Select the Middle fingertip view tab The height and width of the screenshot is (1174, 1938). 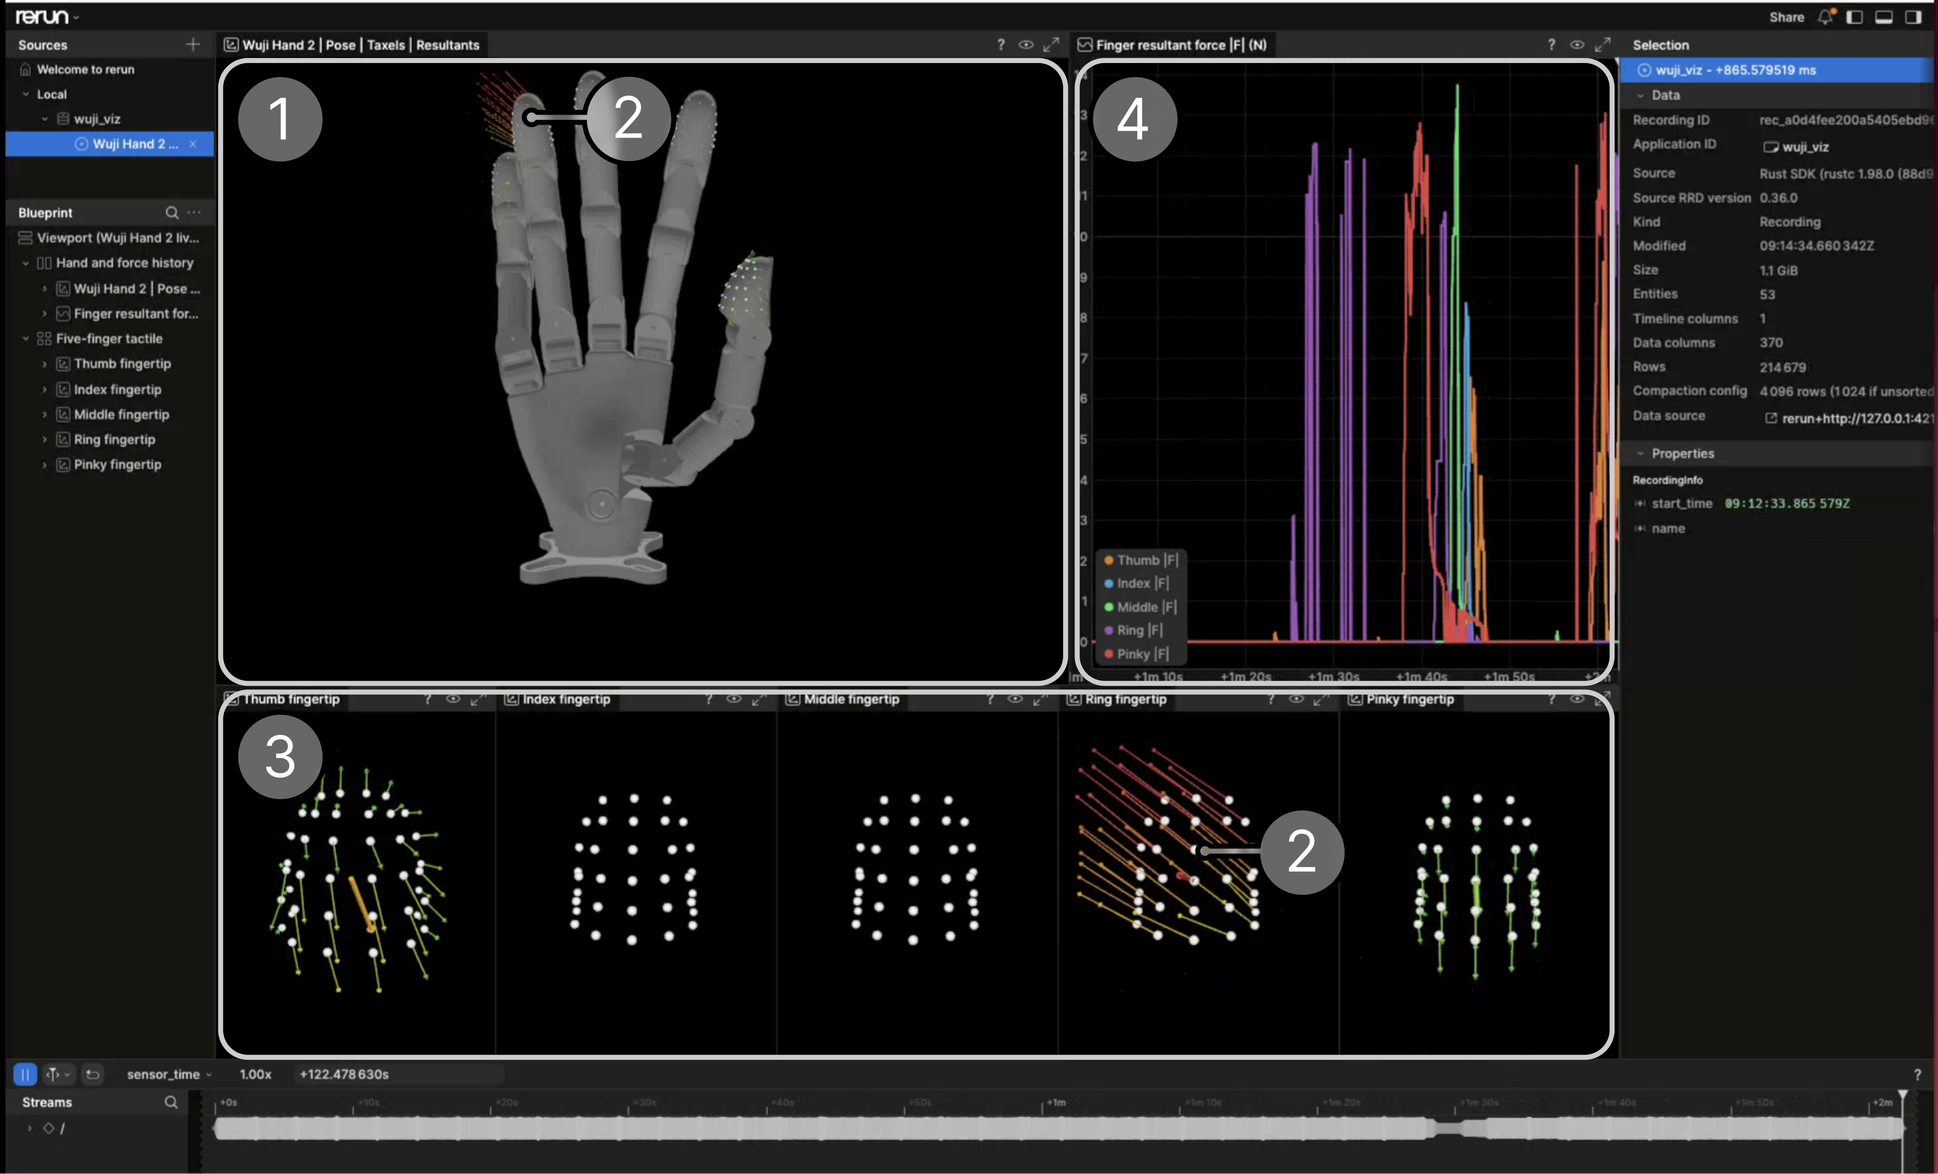(x=843, y=700)
